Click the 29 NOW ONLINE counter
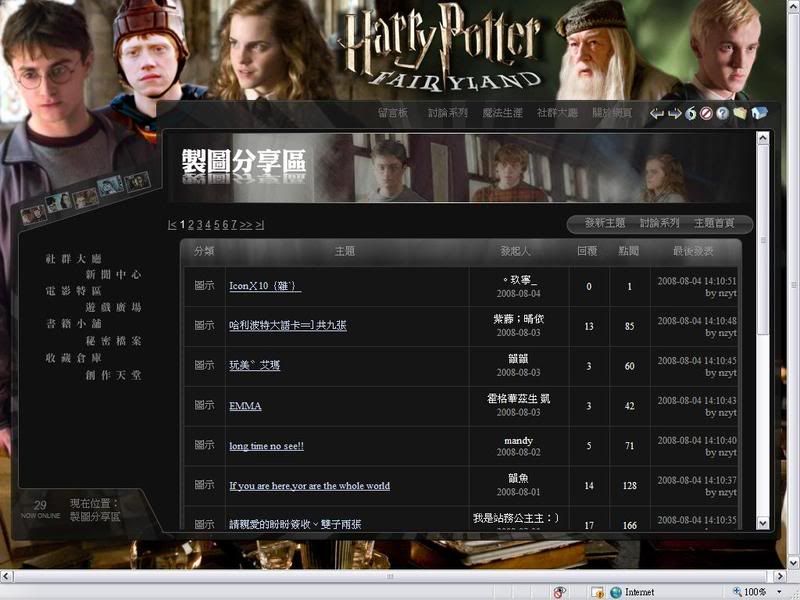Image resolution: width=800 pixels, height=600 pixels. 40,509
